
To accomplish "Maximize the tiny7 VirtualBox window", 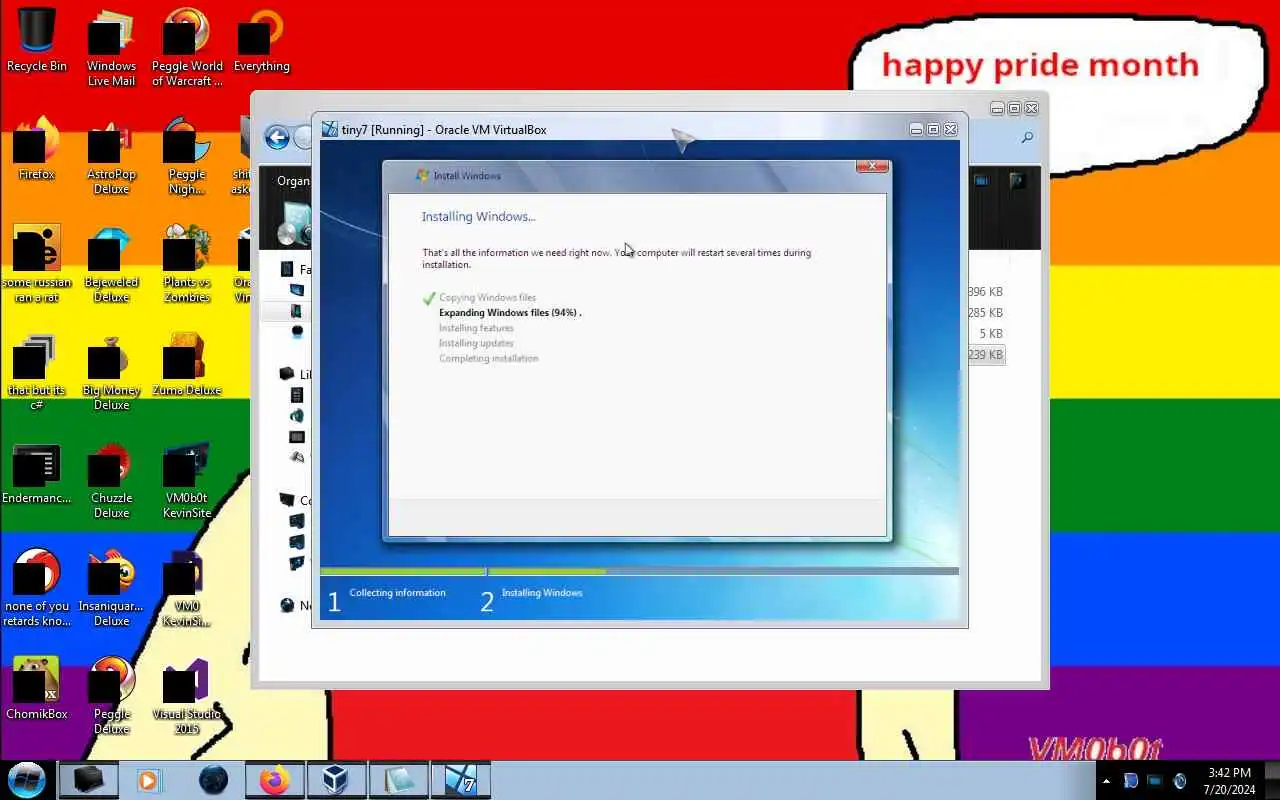I will click(x=933, y=130).
